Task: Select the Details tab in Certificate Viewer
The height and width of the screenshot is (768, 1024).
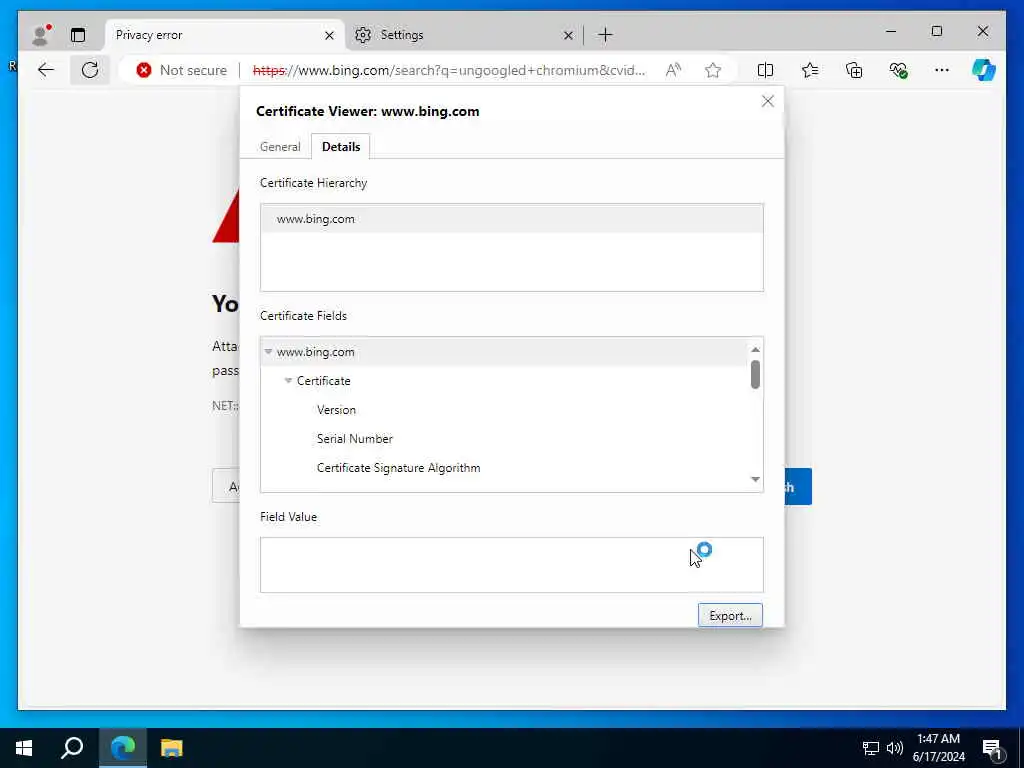Action: 341,147
